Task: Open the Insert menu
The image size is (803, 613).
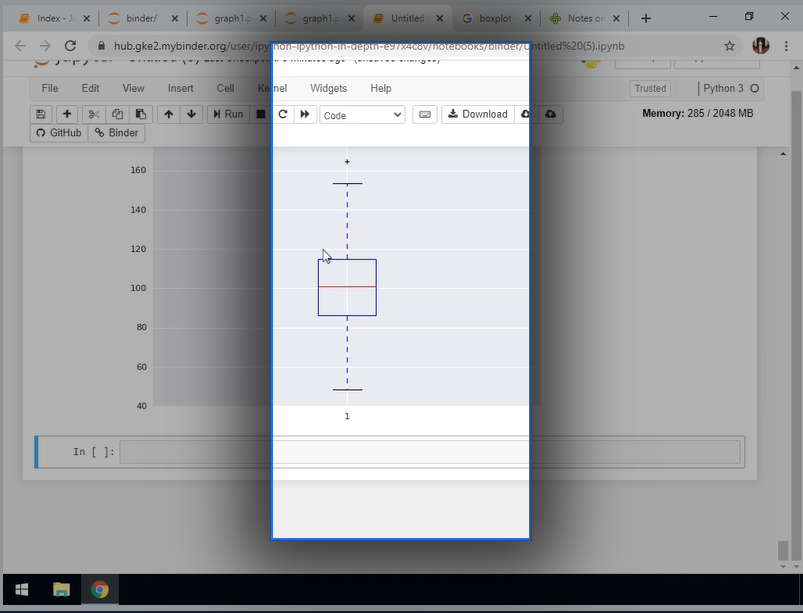Action: (180, 88)
